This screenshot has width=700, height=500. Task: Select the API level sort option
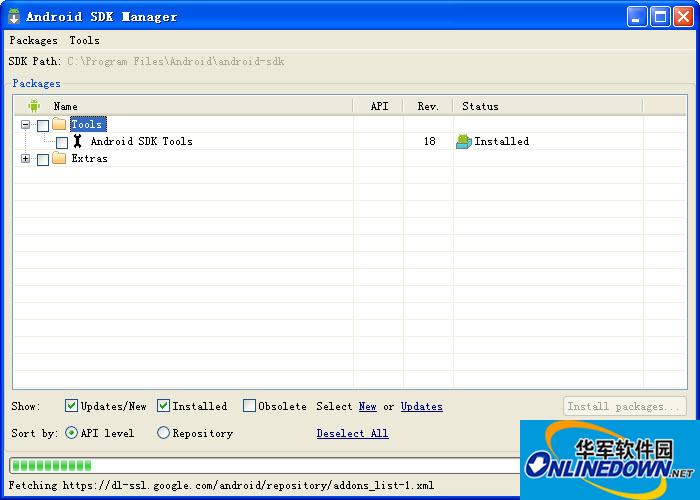(x=71, y=433)
